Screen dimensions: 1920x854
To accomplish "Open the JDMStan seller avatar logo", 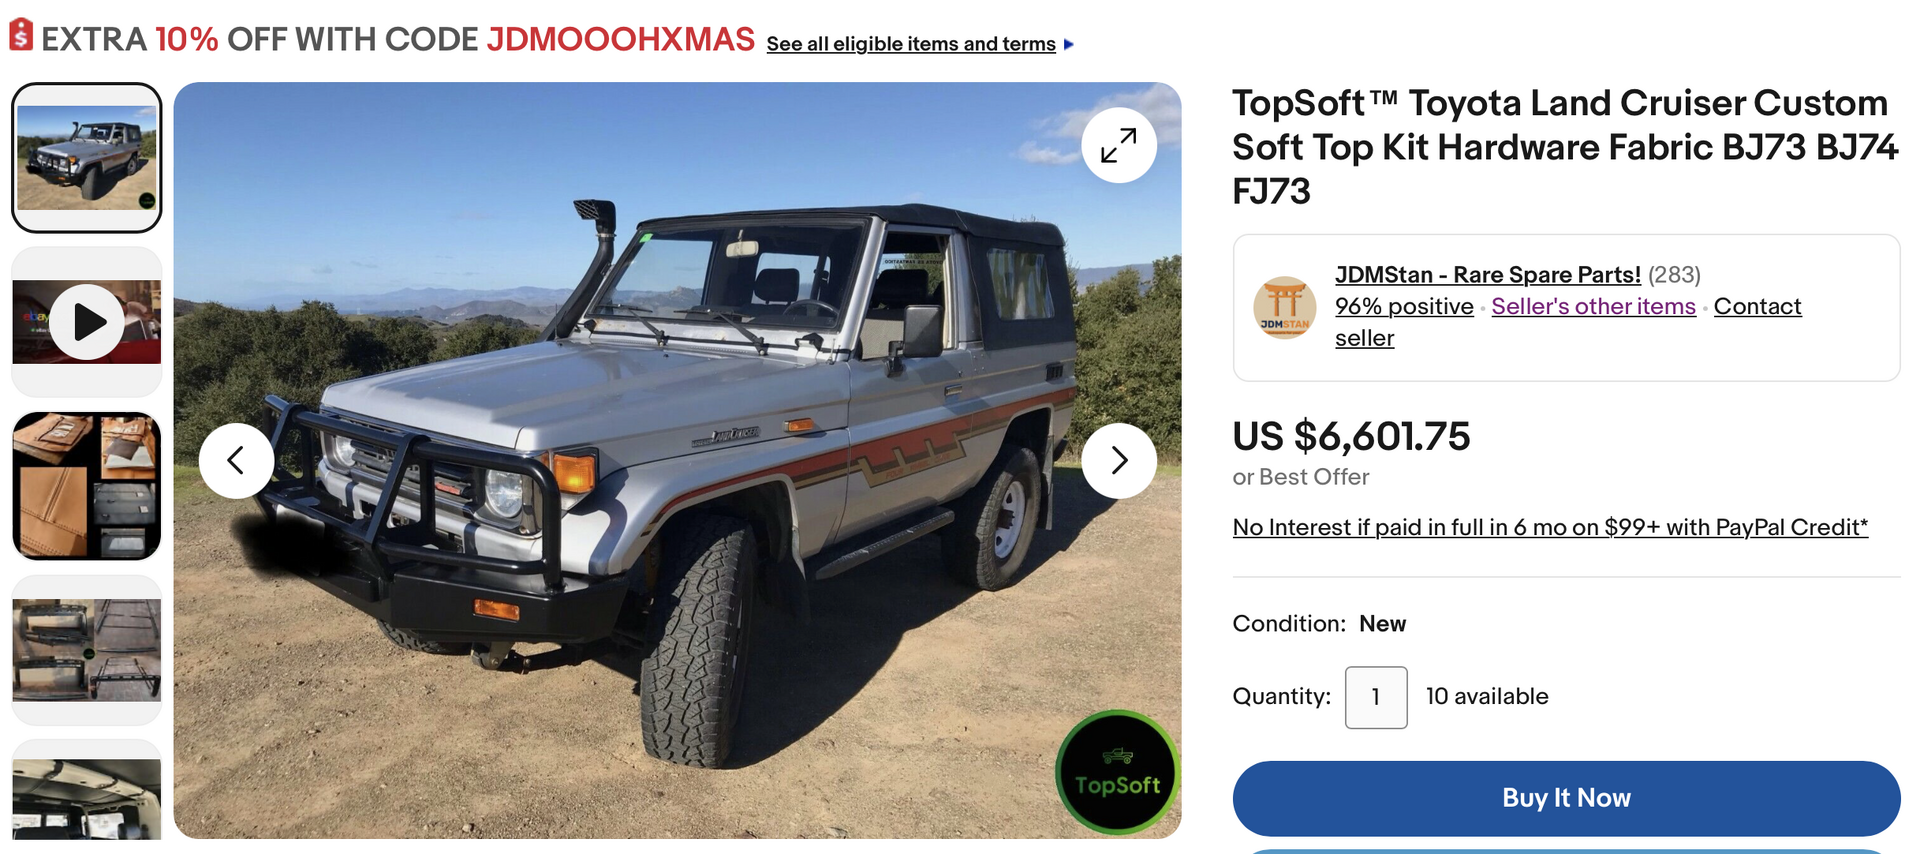I will (1284, 308).
